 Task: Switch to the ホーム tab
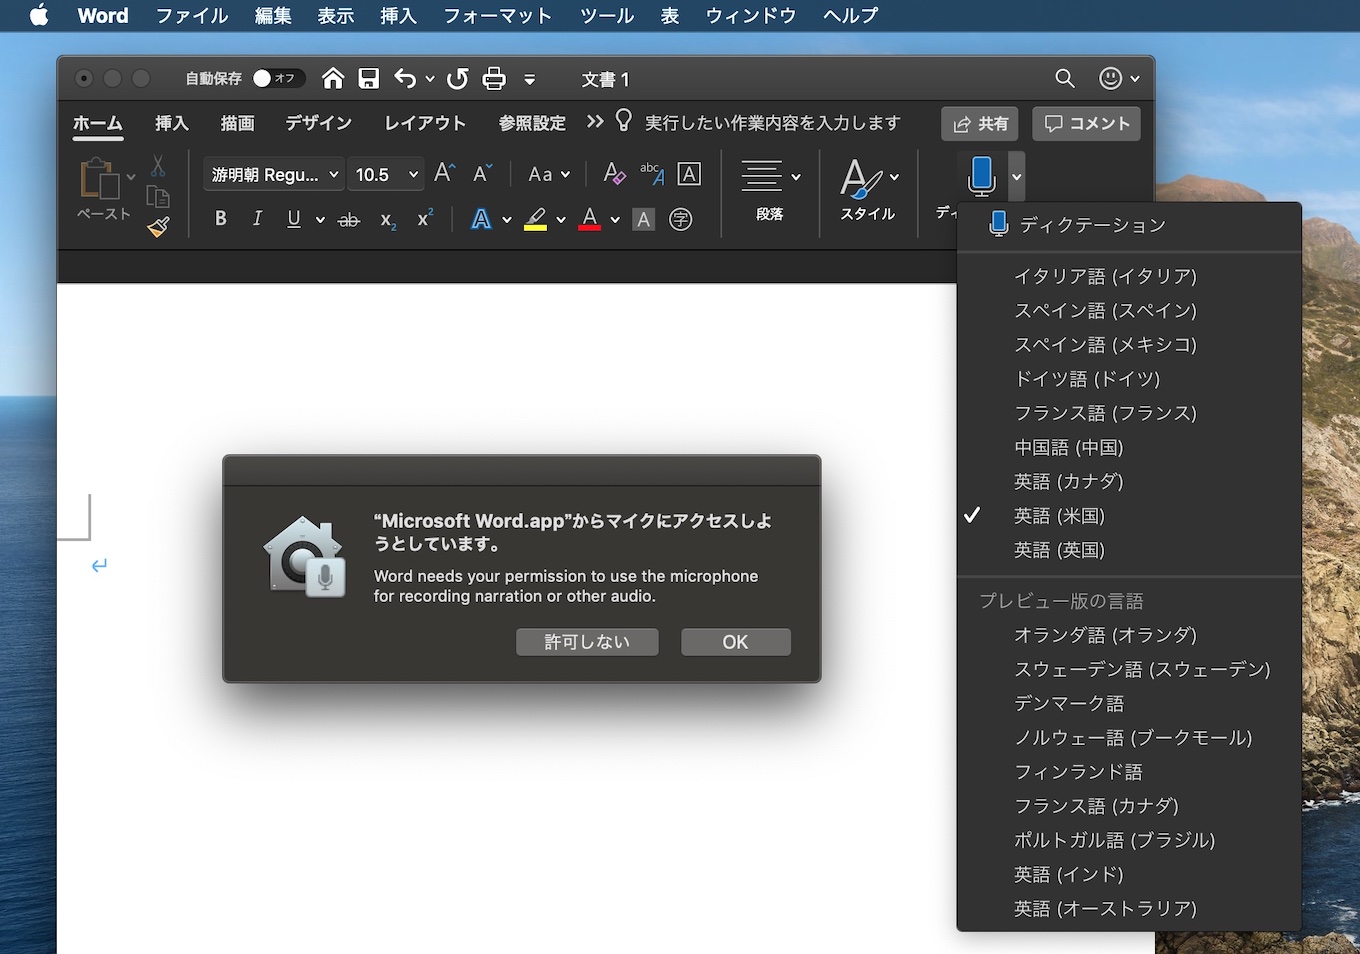[x=98, y=123]
